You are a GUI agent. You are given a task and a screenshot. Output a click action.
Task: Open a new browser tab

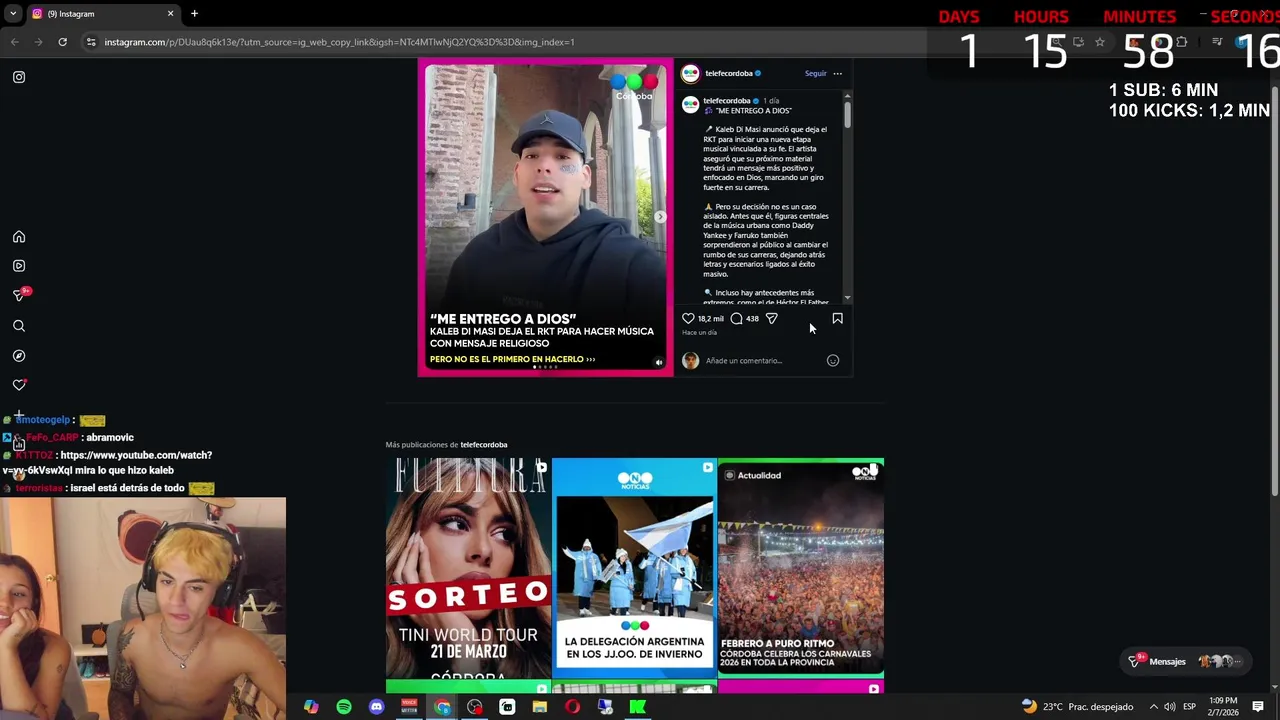194,14
